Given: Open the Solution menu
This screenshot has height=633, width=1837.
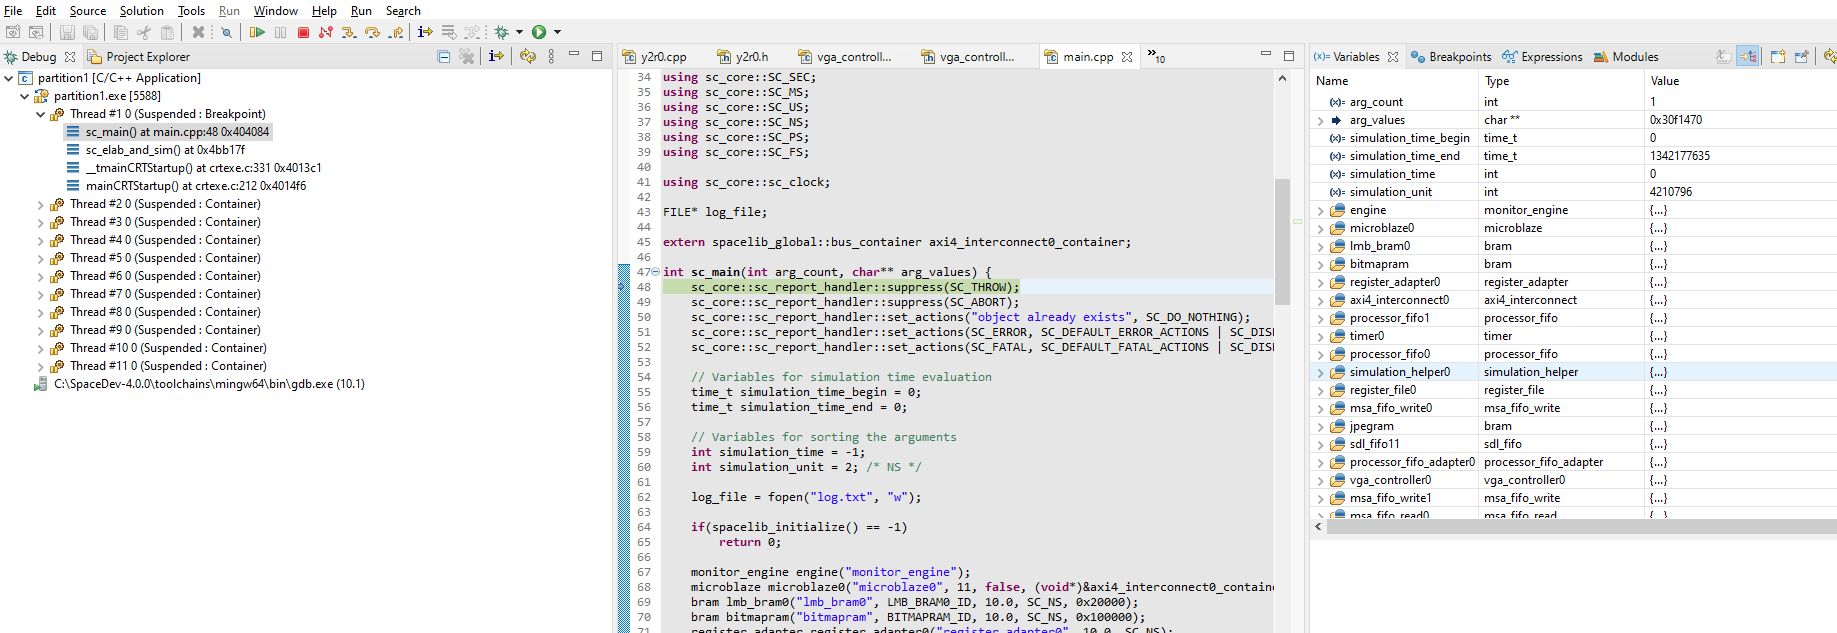Looking at the screenshot, I should point(141,11).
